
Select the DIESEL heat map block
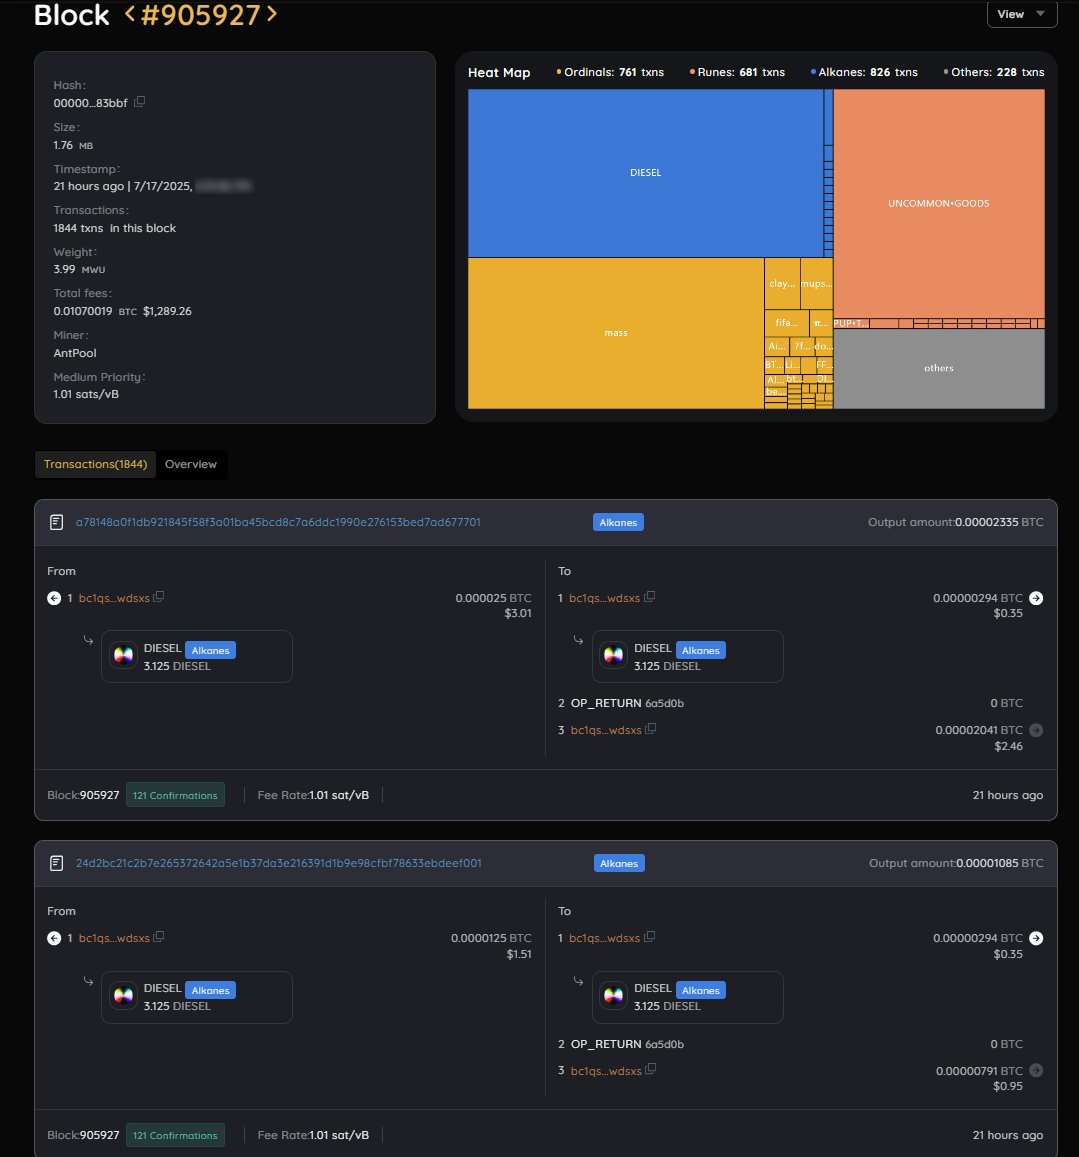tap(645, 173)
